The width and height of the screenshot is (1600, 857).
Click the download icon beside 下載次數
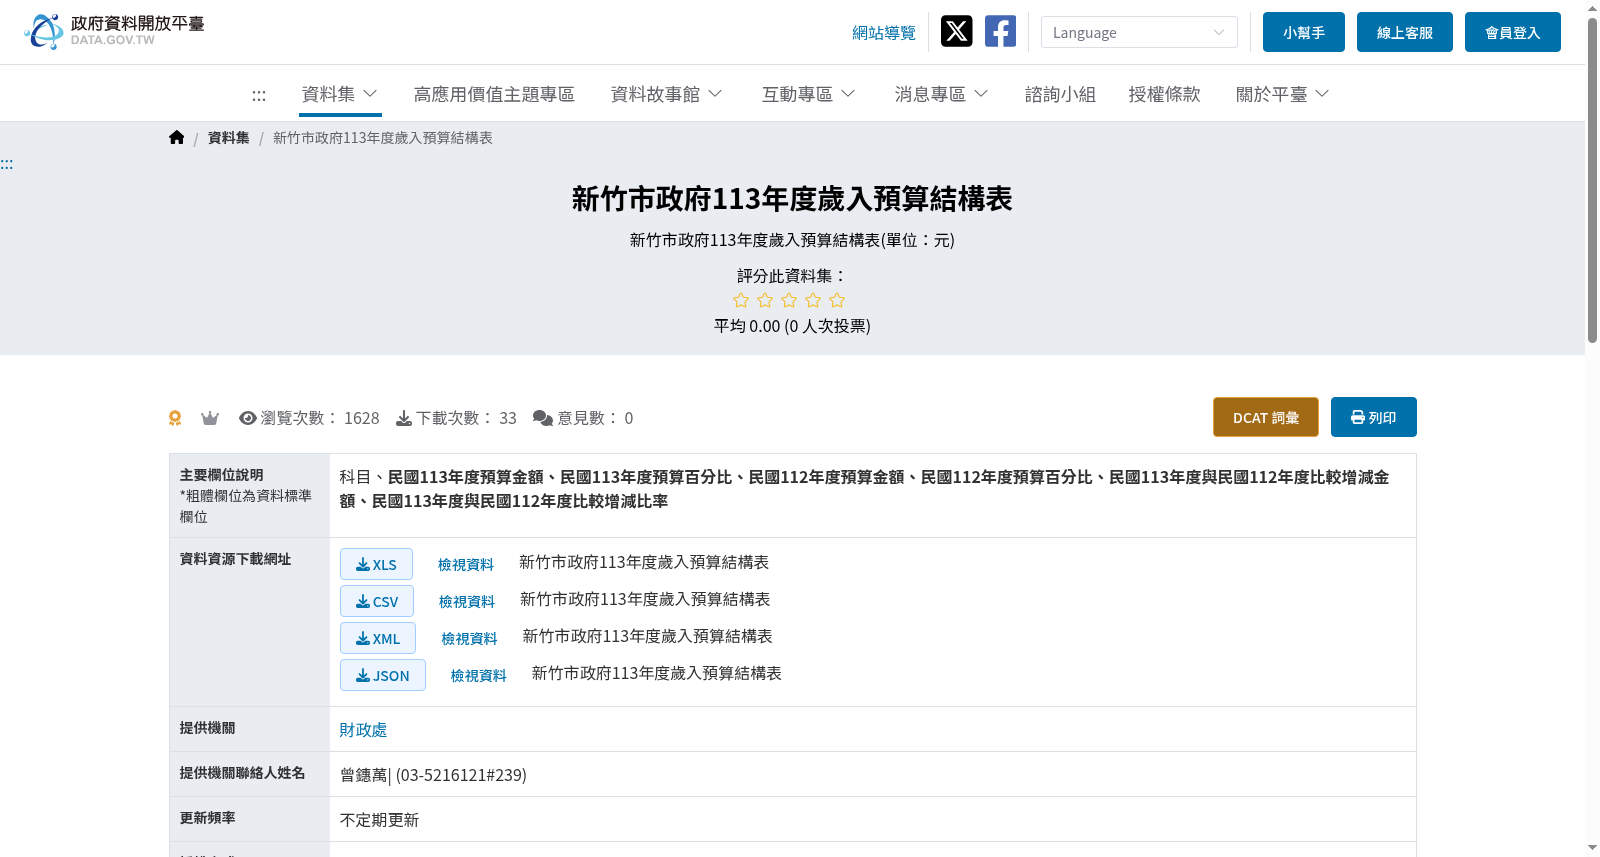coord(404,418)
